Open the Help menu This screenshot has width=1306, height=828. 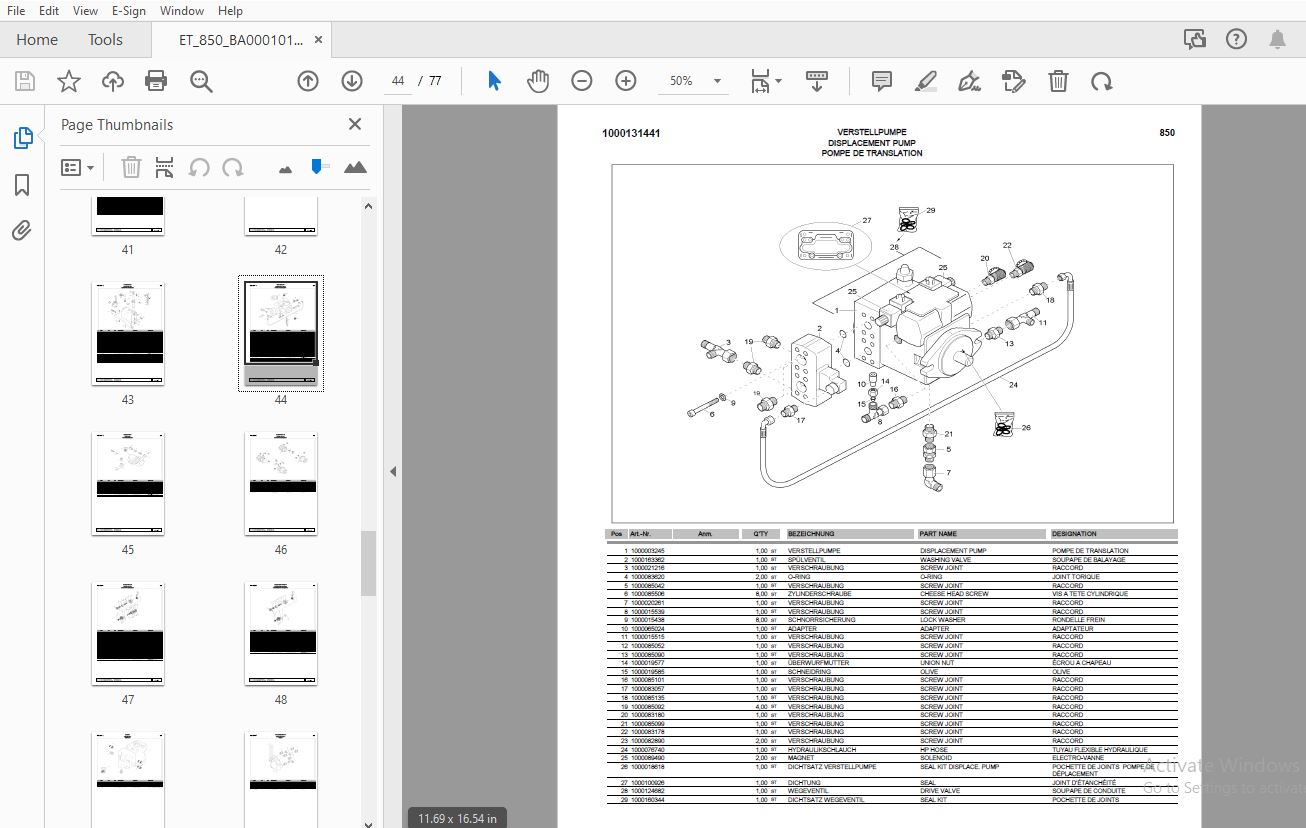click(230, 11)
